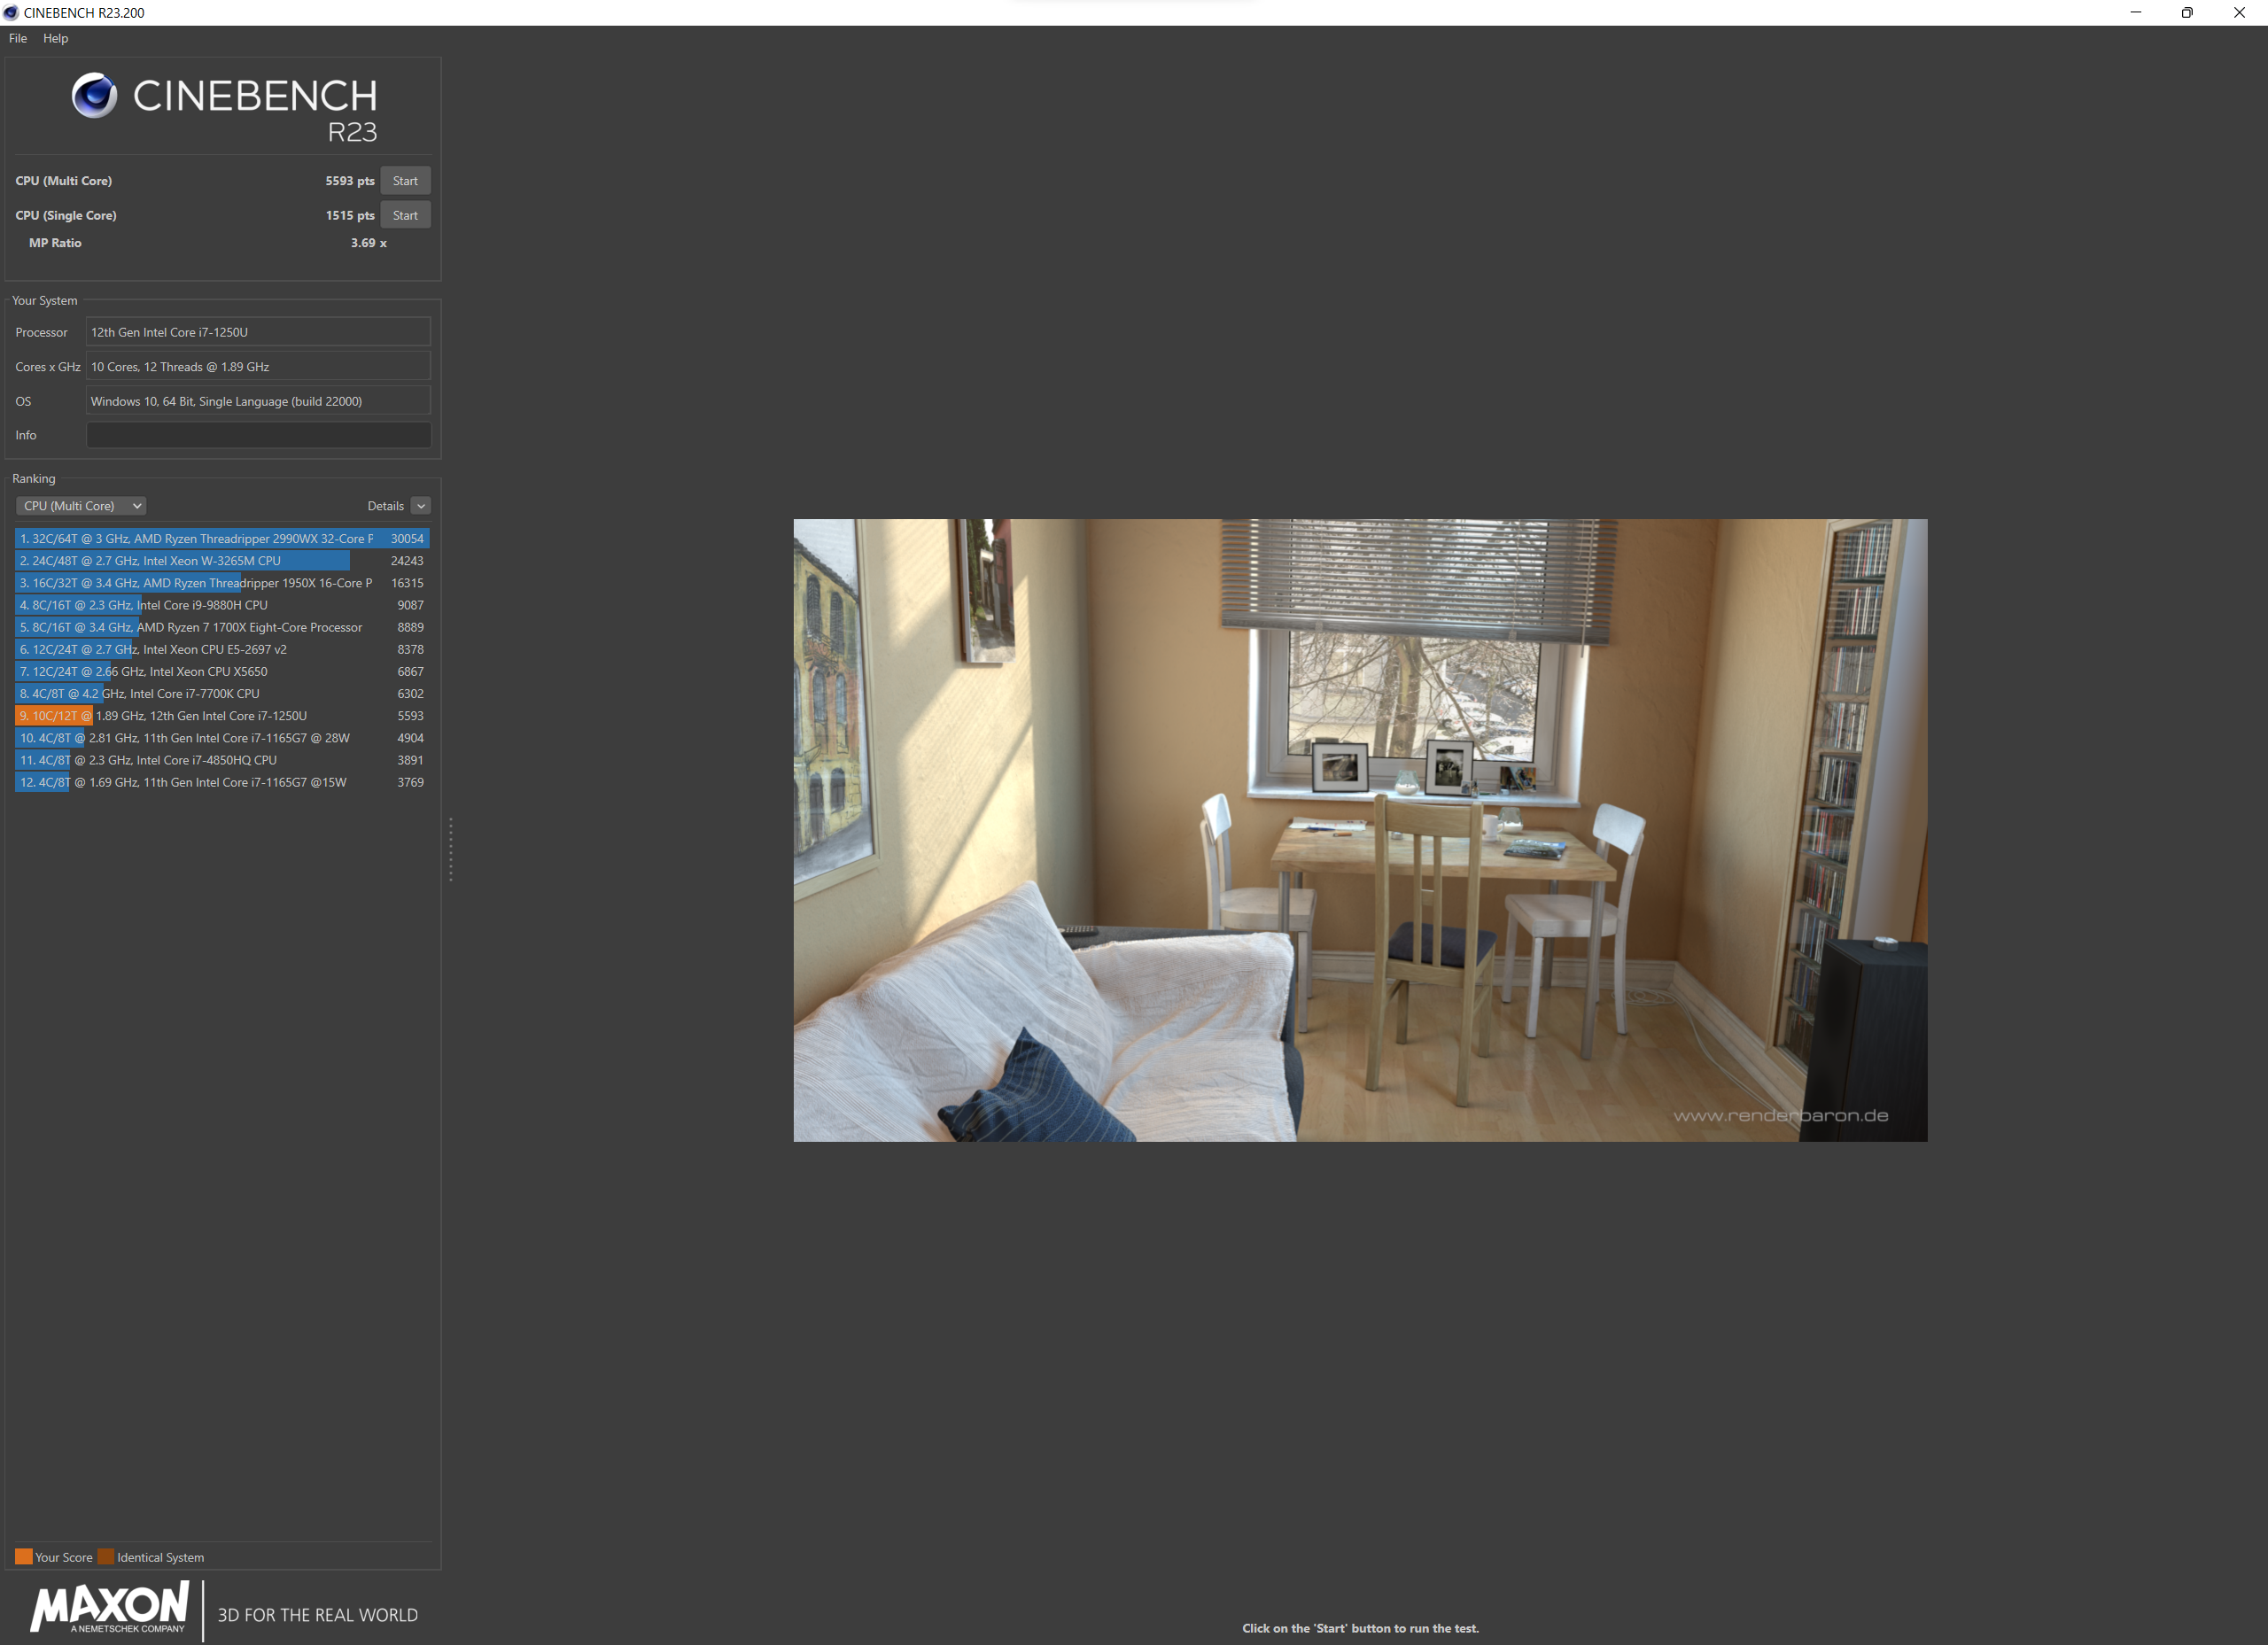2268x1645 pixels.
Task: Click the Cinebench logo sphere icon
Action: coord(94,96)
